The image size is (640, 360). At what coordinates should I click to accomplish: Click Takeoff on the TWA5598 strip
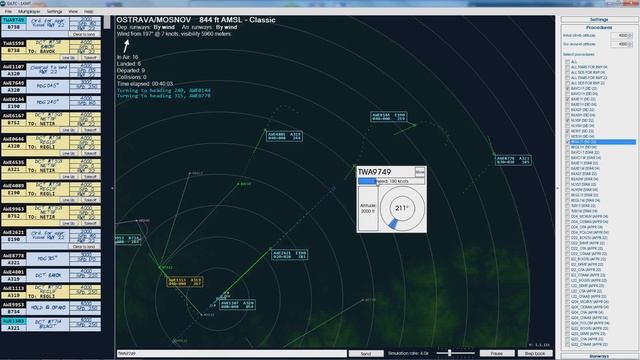[x=90, y=58]
